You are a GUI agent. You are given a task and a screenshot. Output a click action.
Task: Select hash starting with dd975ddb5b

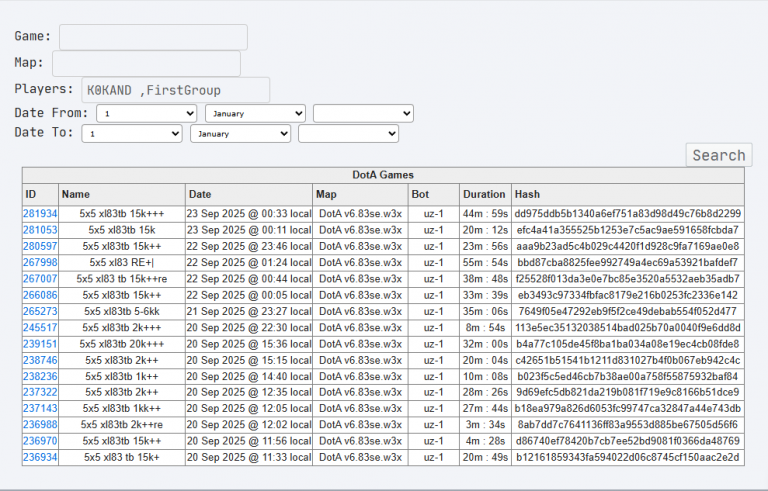coord(628,214)
